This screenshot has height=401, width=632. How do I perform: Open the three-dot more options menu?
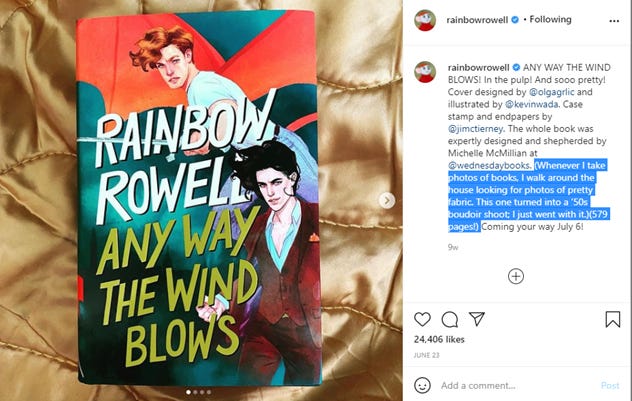(x=614, y=21)
